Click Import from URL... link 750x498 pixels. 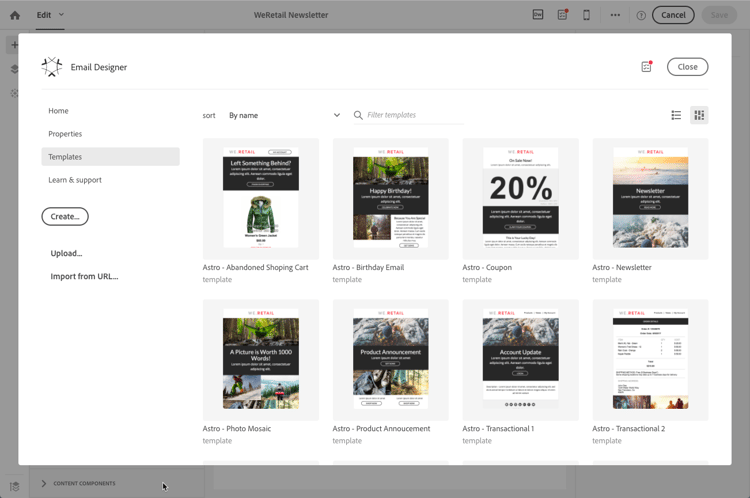coord(84,277)
